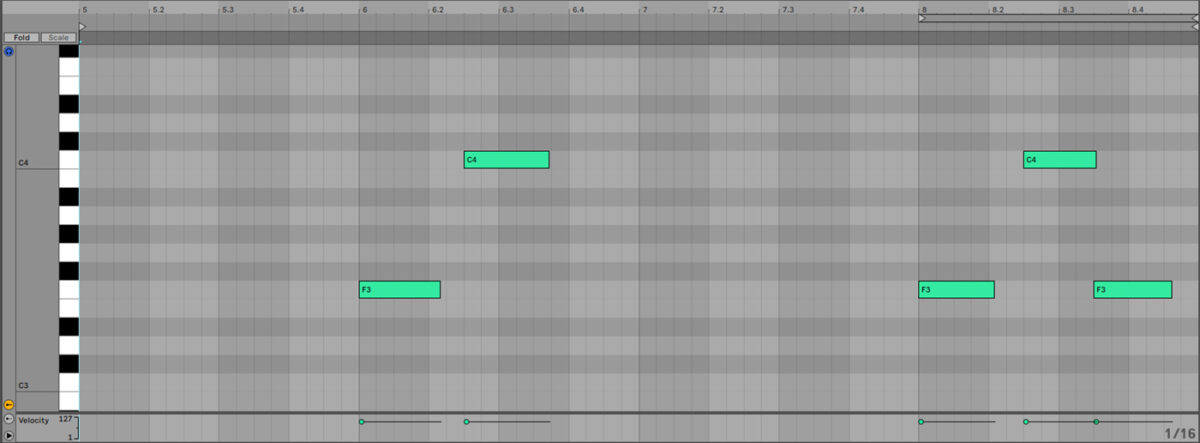Click the ruler at bar 7
Image resolution: width=1200 pixels, height=443 pixels.
coord(645,10)
